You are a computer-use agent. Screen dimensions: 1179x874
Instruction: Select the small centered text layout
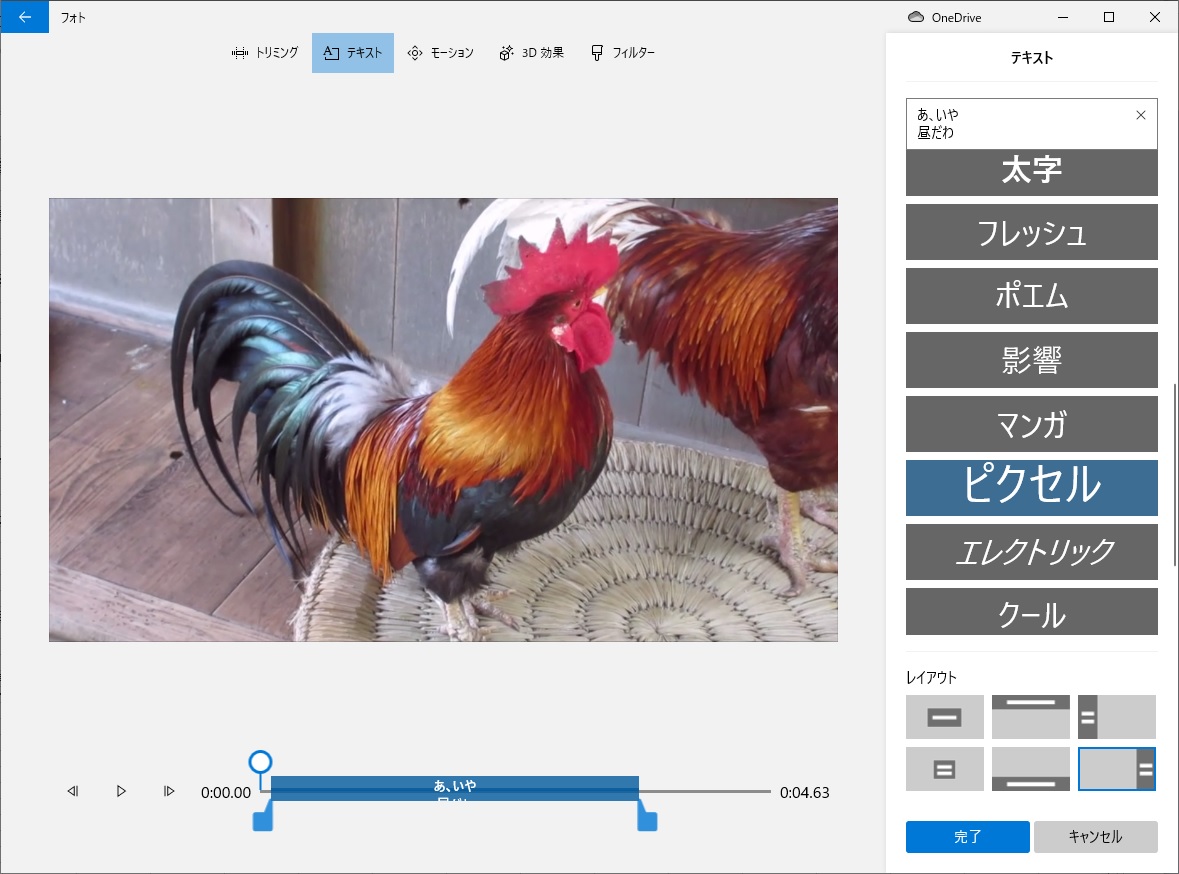[x=944, y=769]
